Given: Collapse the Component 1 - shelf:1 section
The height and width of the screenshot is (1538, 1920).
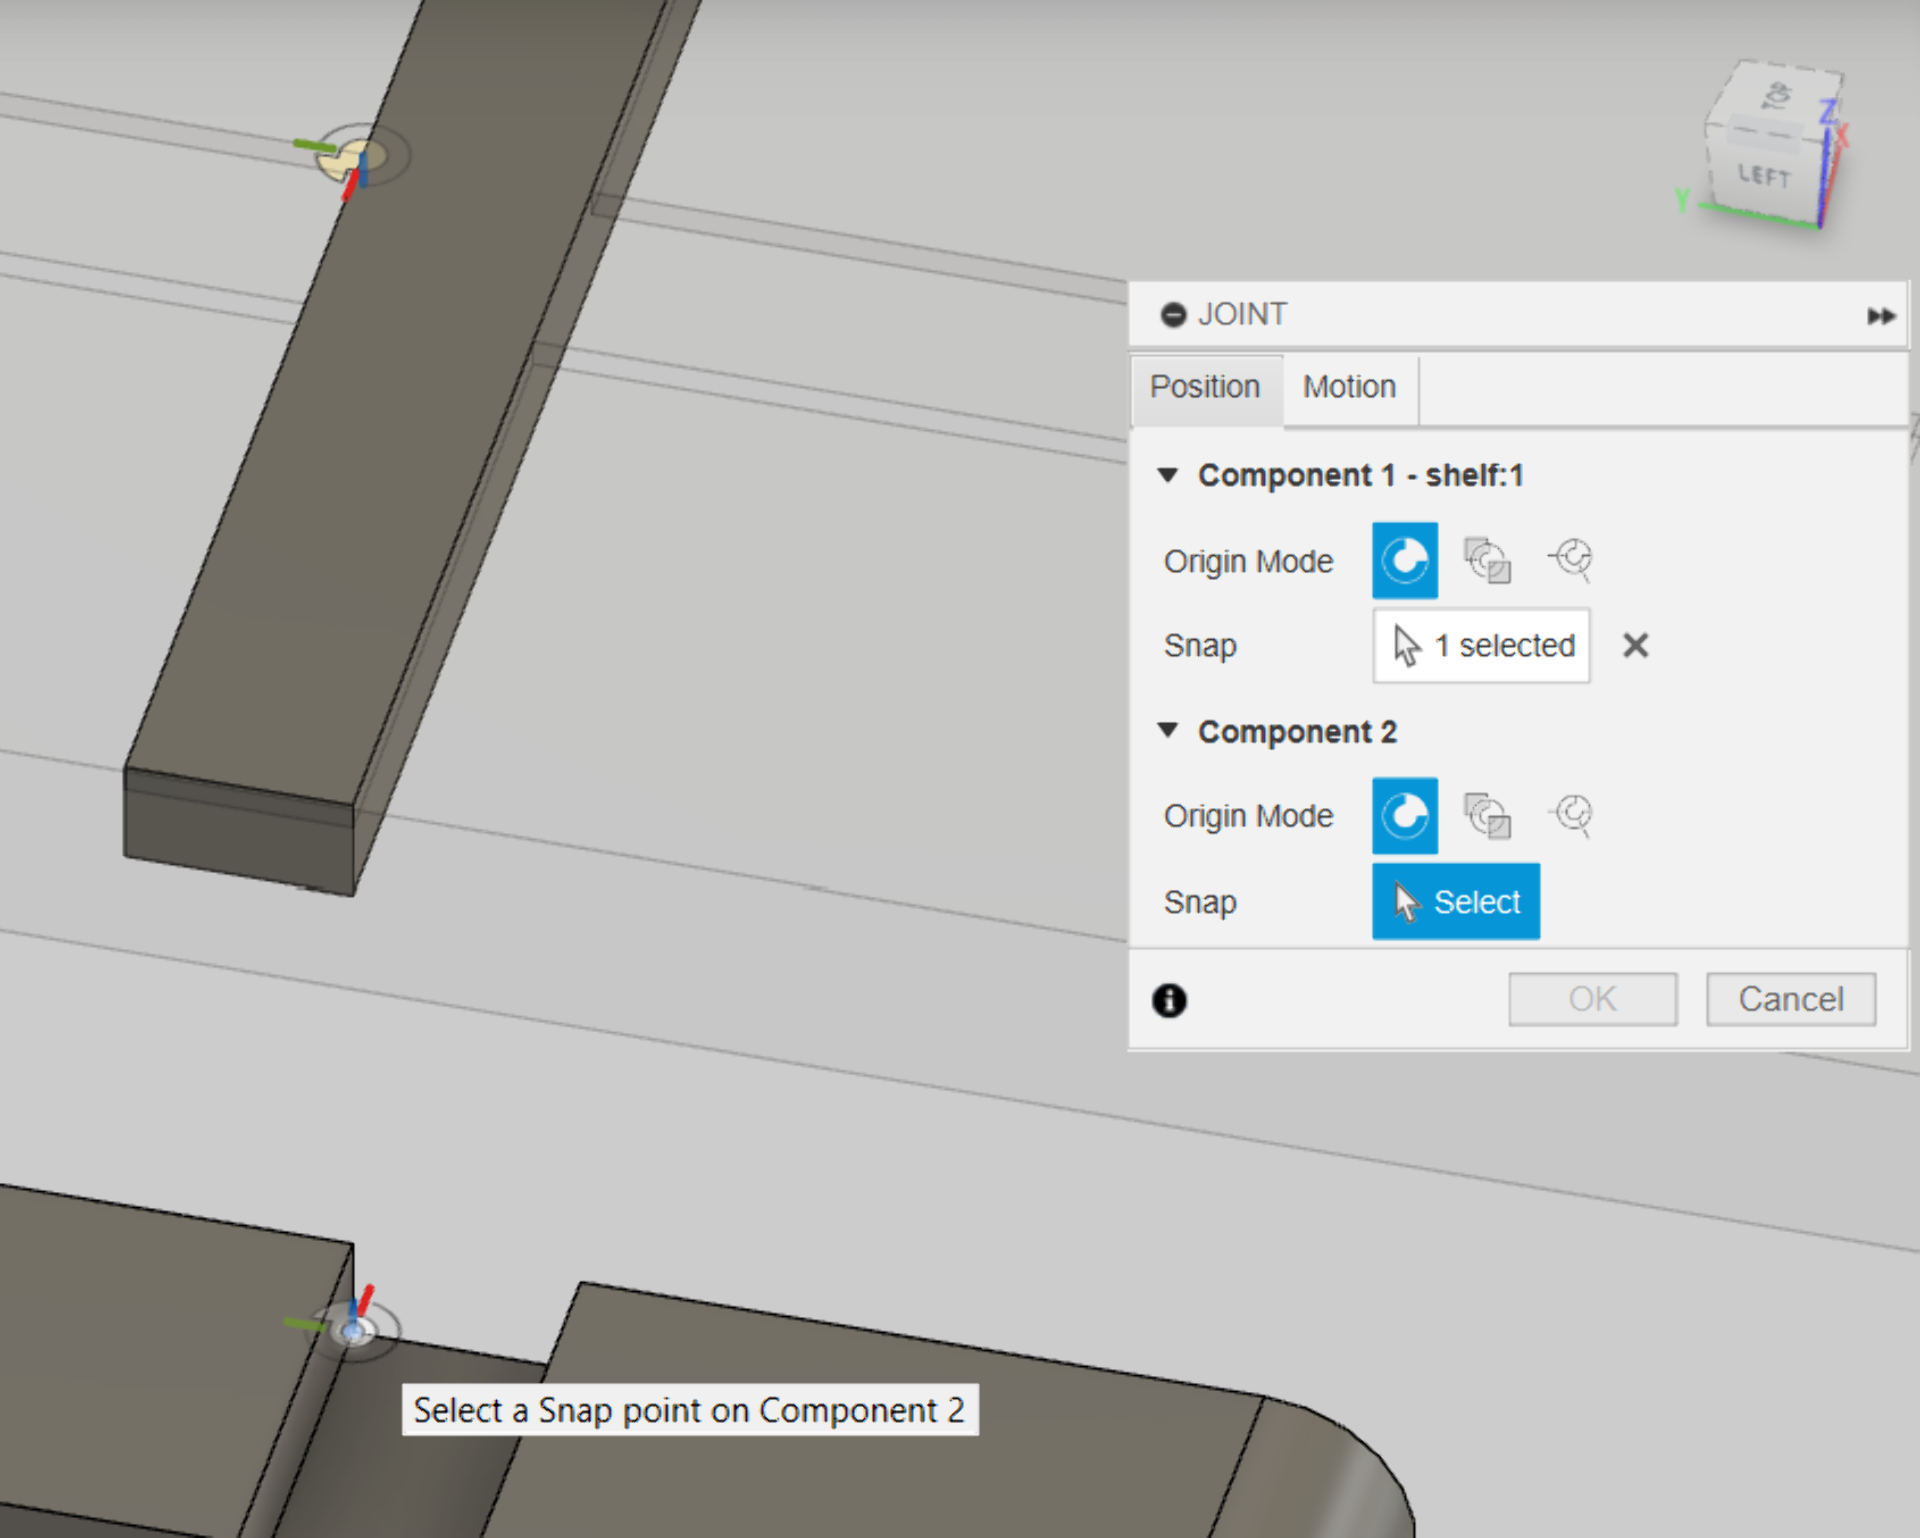Looking at the screenshot, I should pyautogui.click(x=1167, y=474).
